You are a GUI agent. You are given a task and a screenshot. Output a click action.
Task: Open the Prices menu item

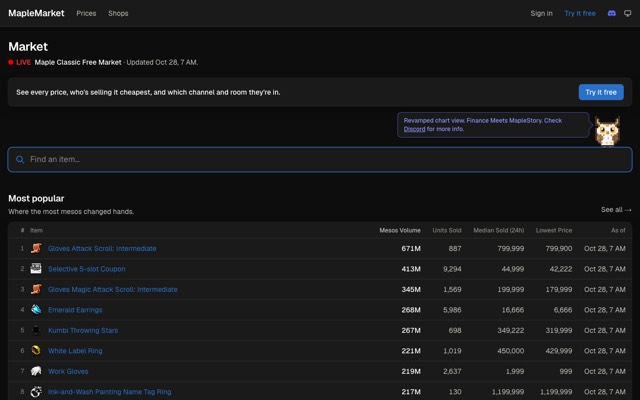pos(86,13)
